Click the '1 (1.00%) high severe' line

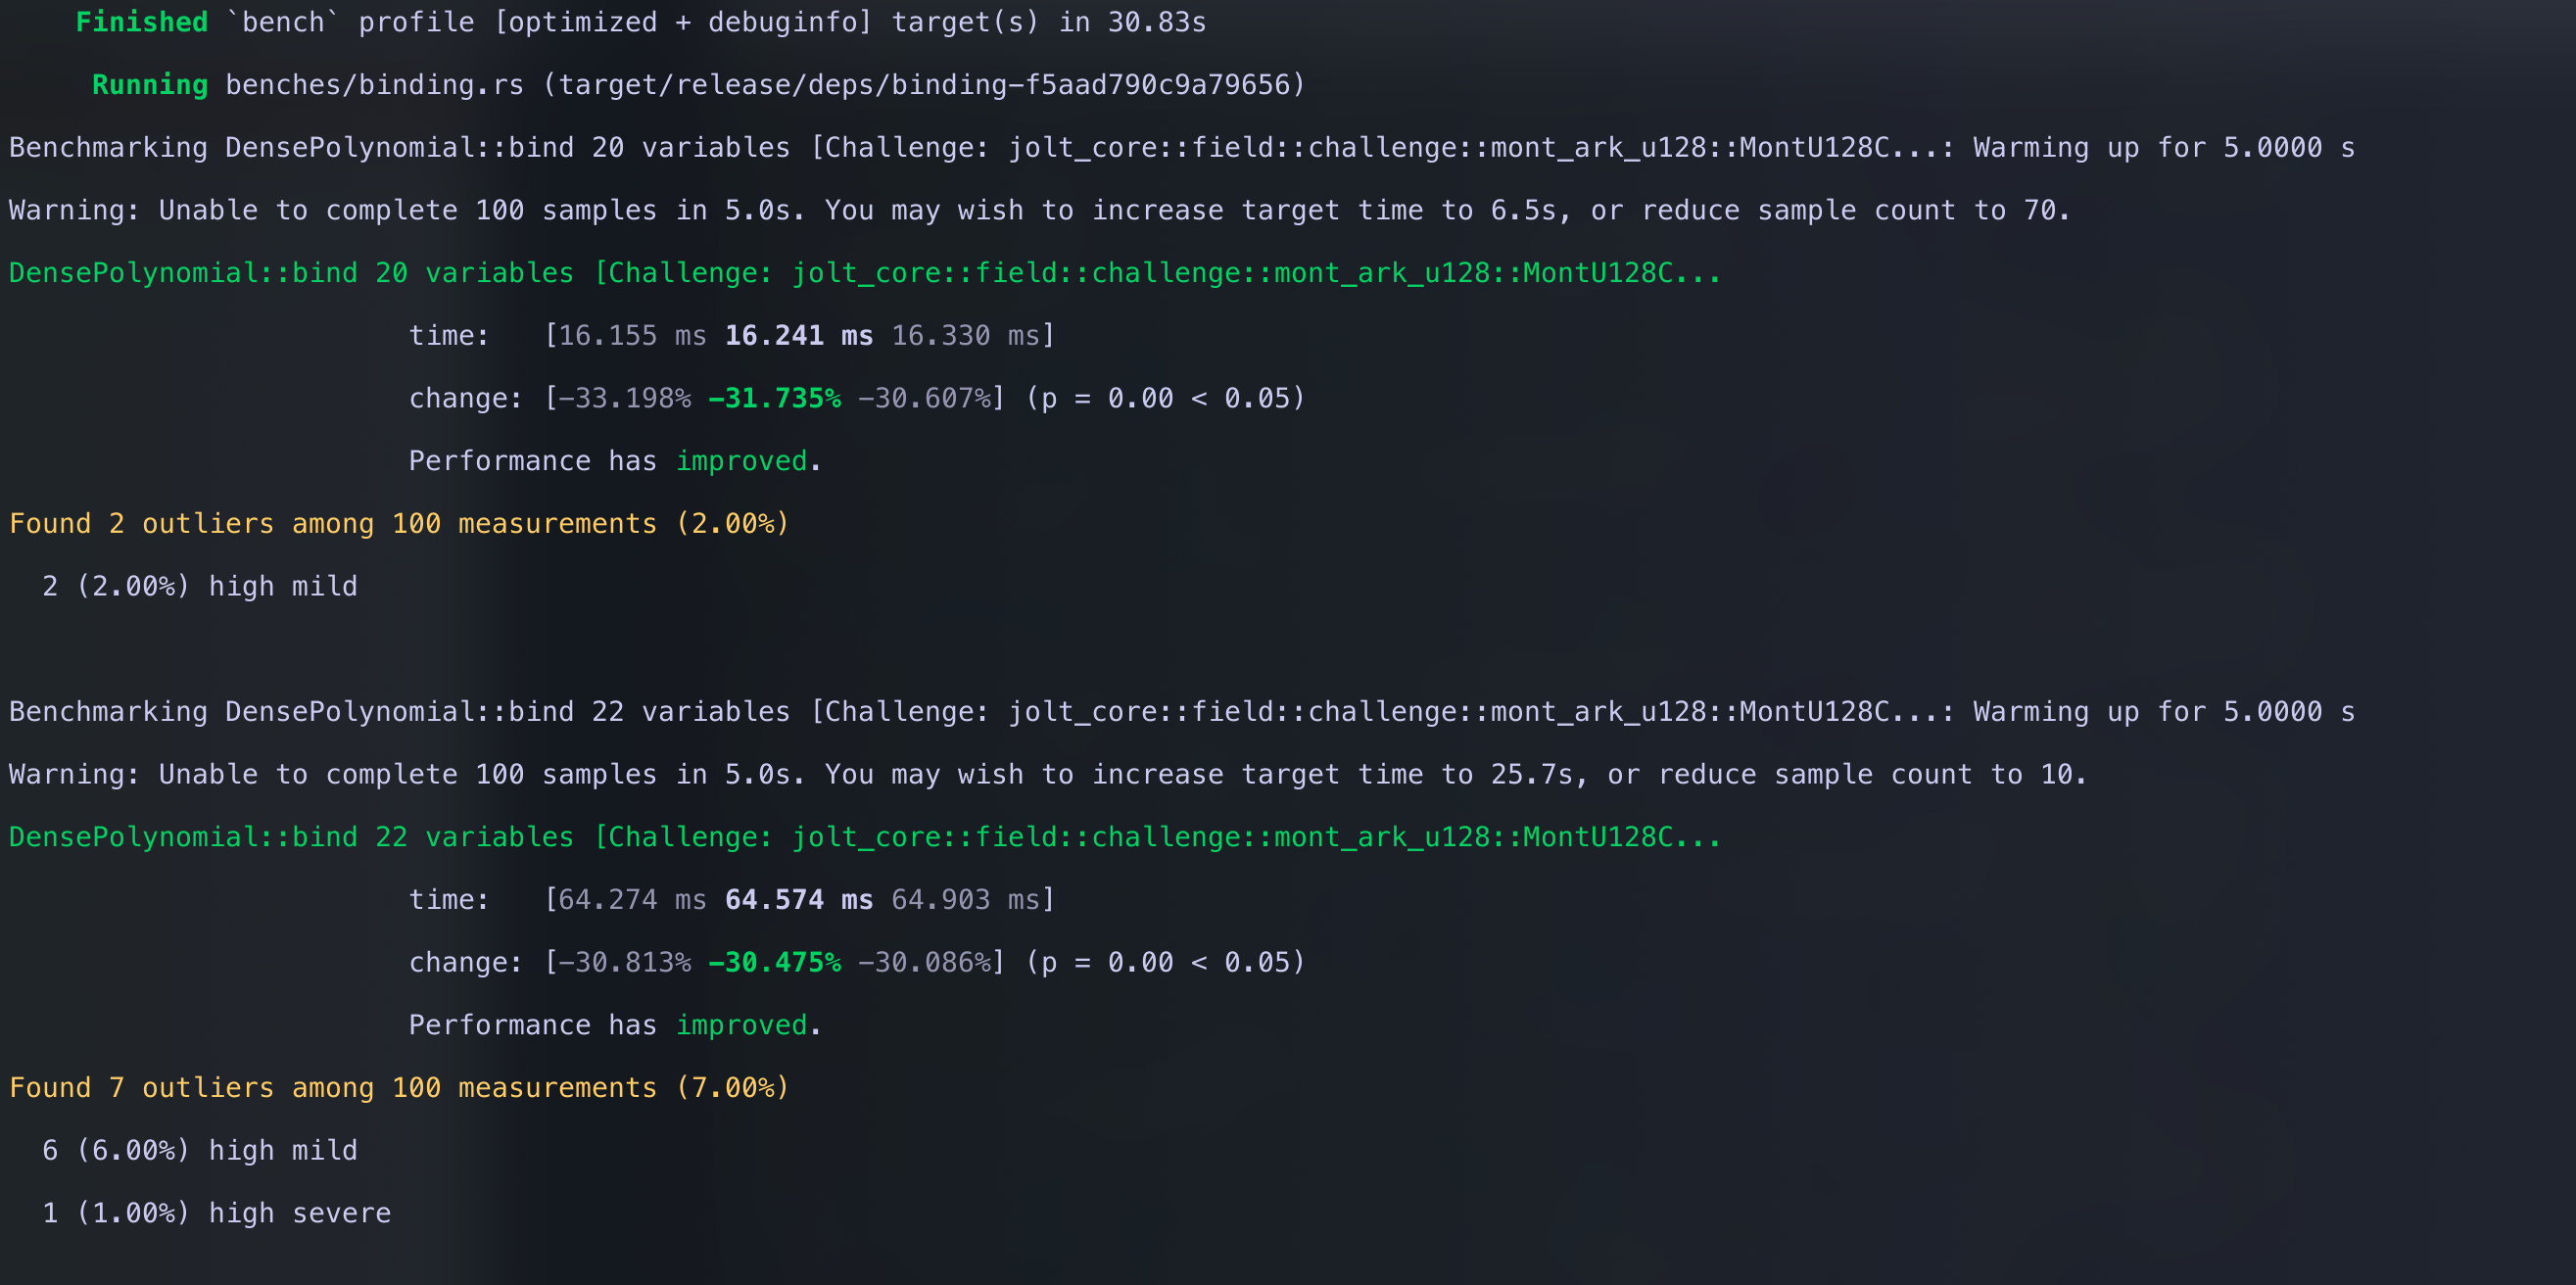coord(216,1213)
